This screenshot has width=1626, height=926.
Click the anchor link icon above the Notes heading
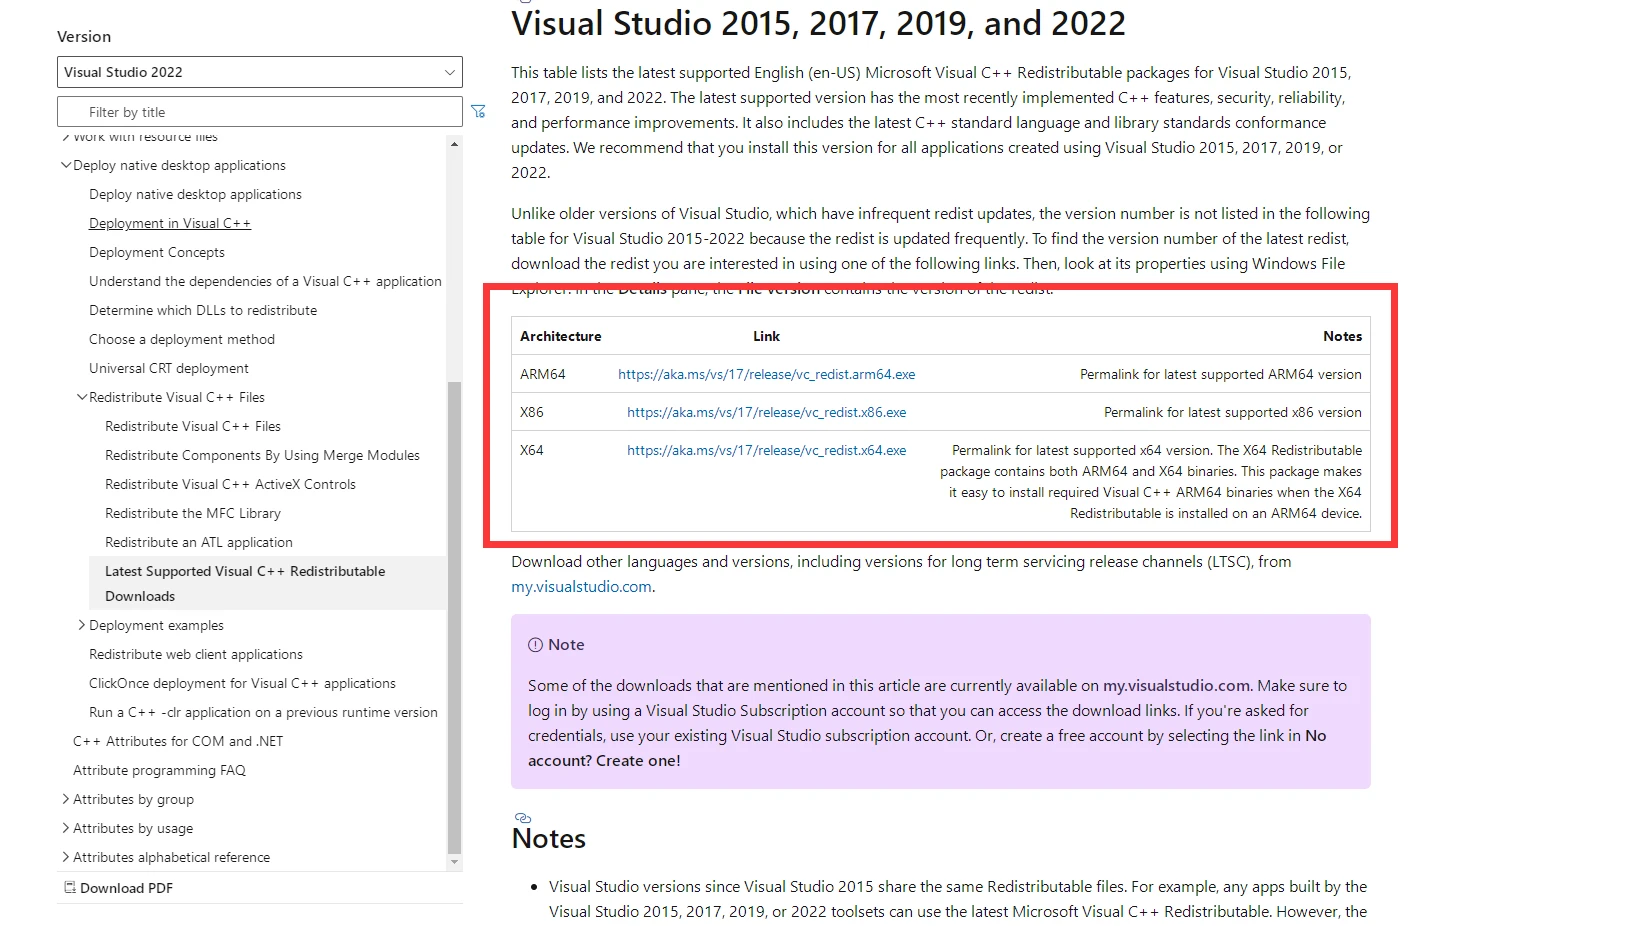pyautogui.click(x=522, y=818)
